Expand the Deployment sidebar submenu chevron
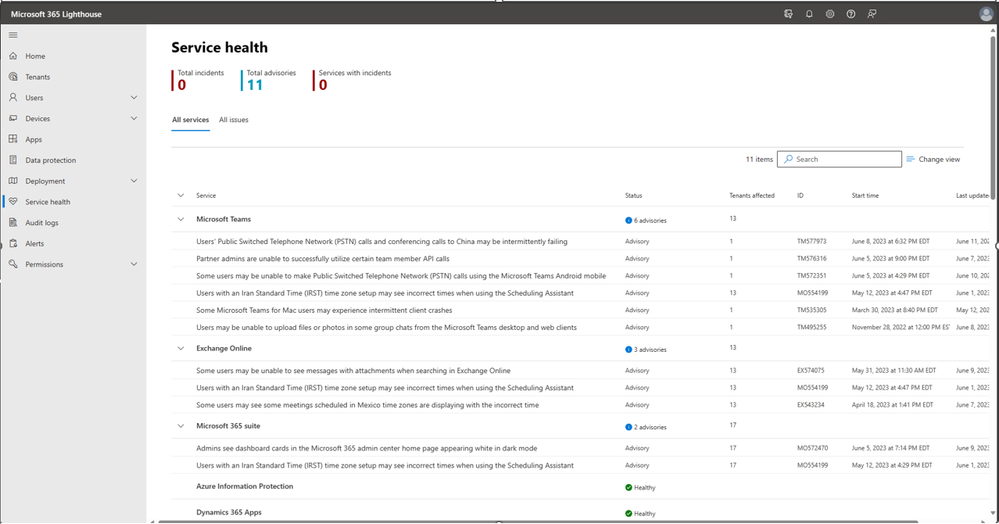The height and width of the screenshot is (524, 999). [134, 181]
